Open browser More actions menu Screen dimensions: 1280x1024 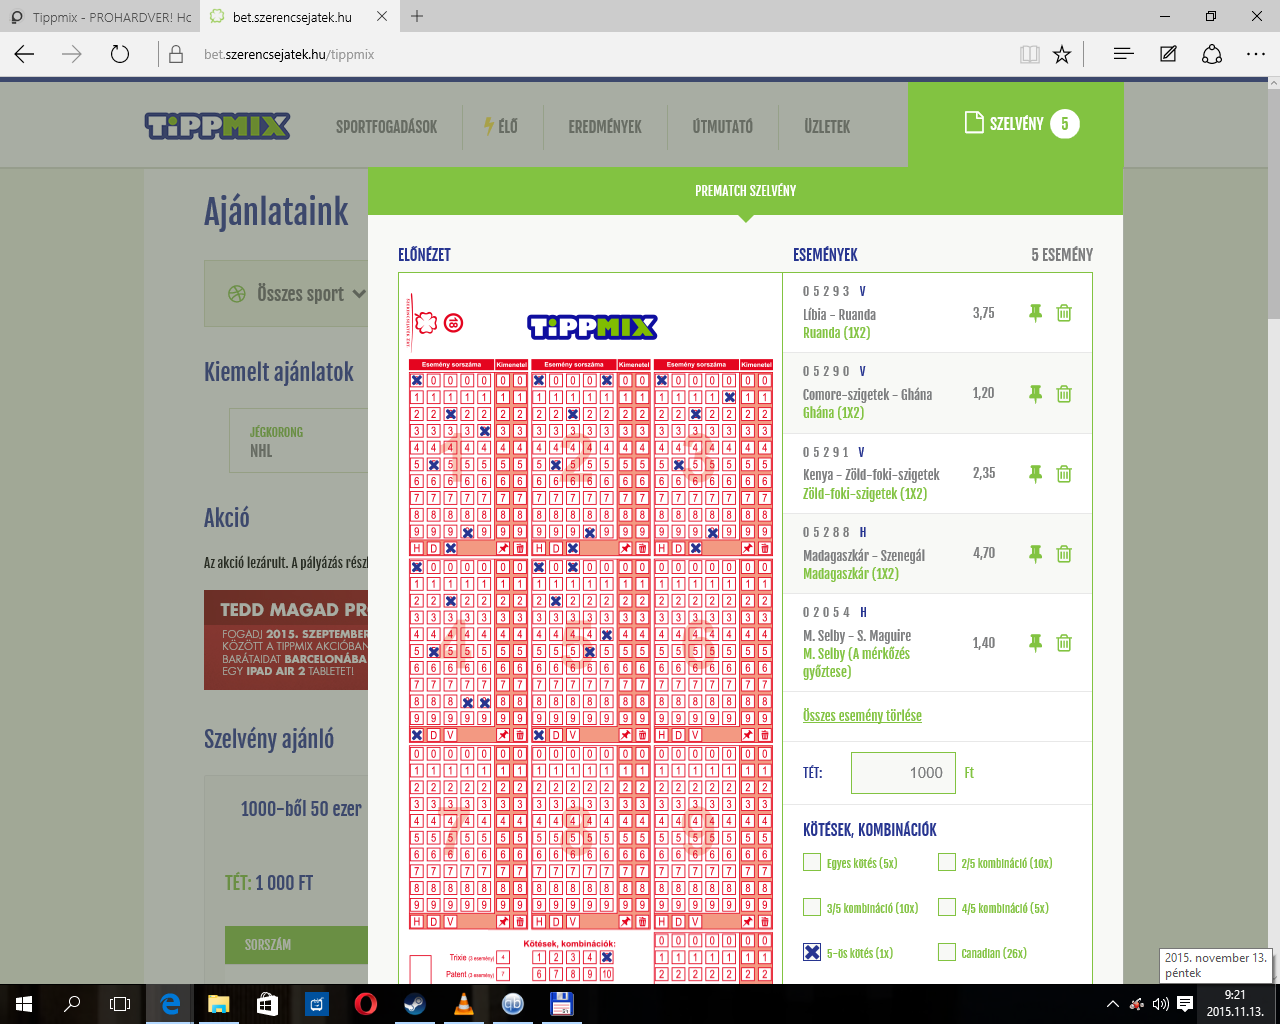[x=1257, y=54]
